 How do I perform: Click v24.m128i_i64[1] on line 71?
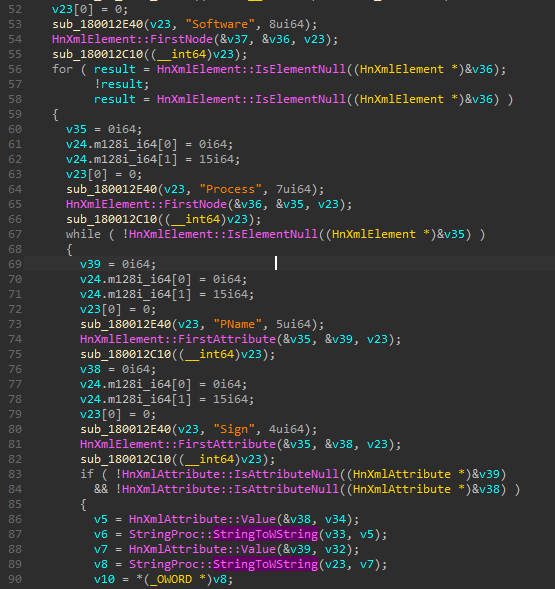(x=135, y=294)
